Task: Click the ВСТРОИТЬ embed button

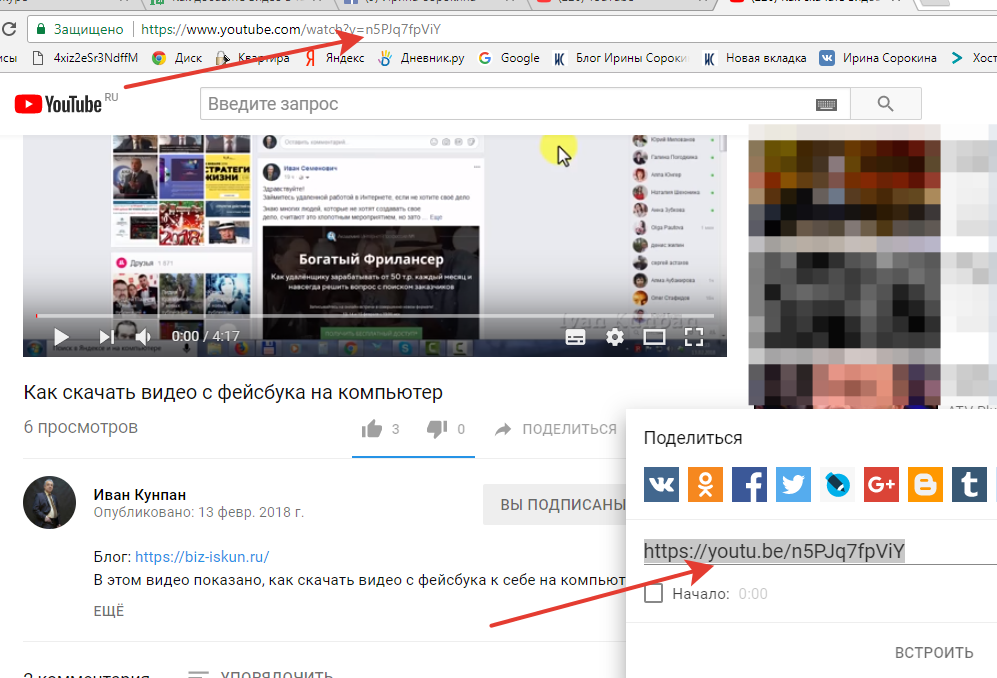Action: click(x=934, y=653)
